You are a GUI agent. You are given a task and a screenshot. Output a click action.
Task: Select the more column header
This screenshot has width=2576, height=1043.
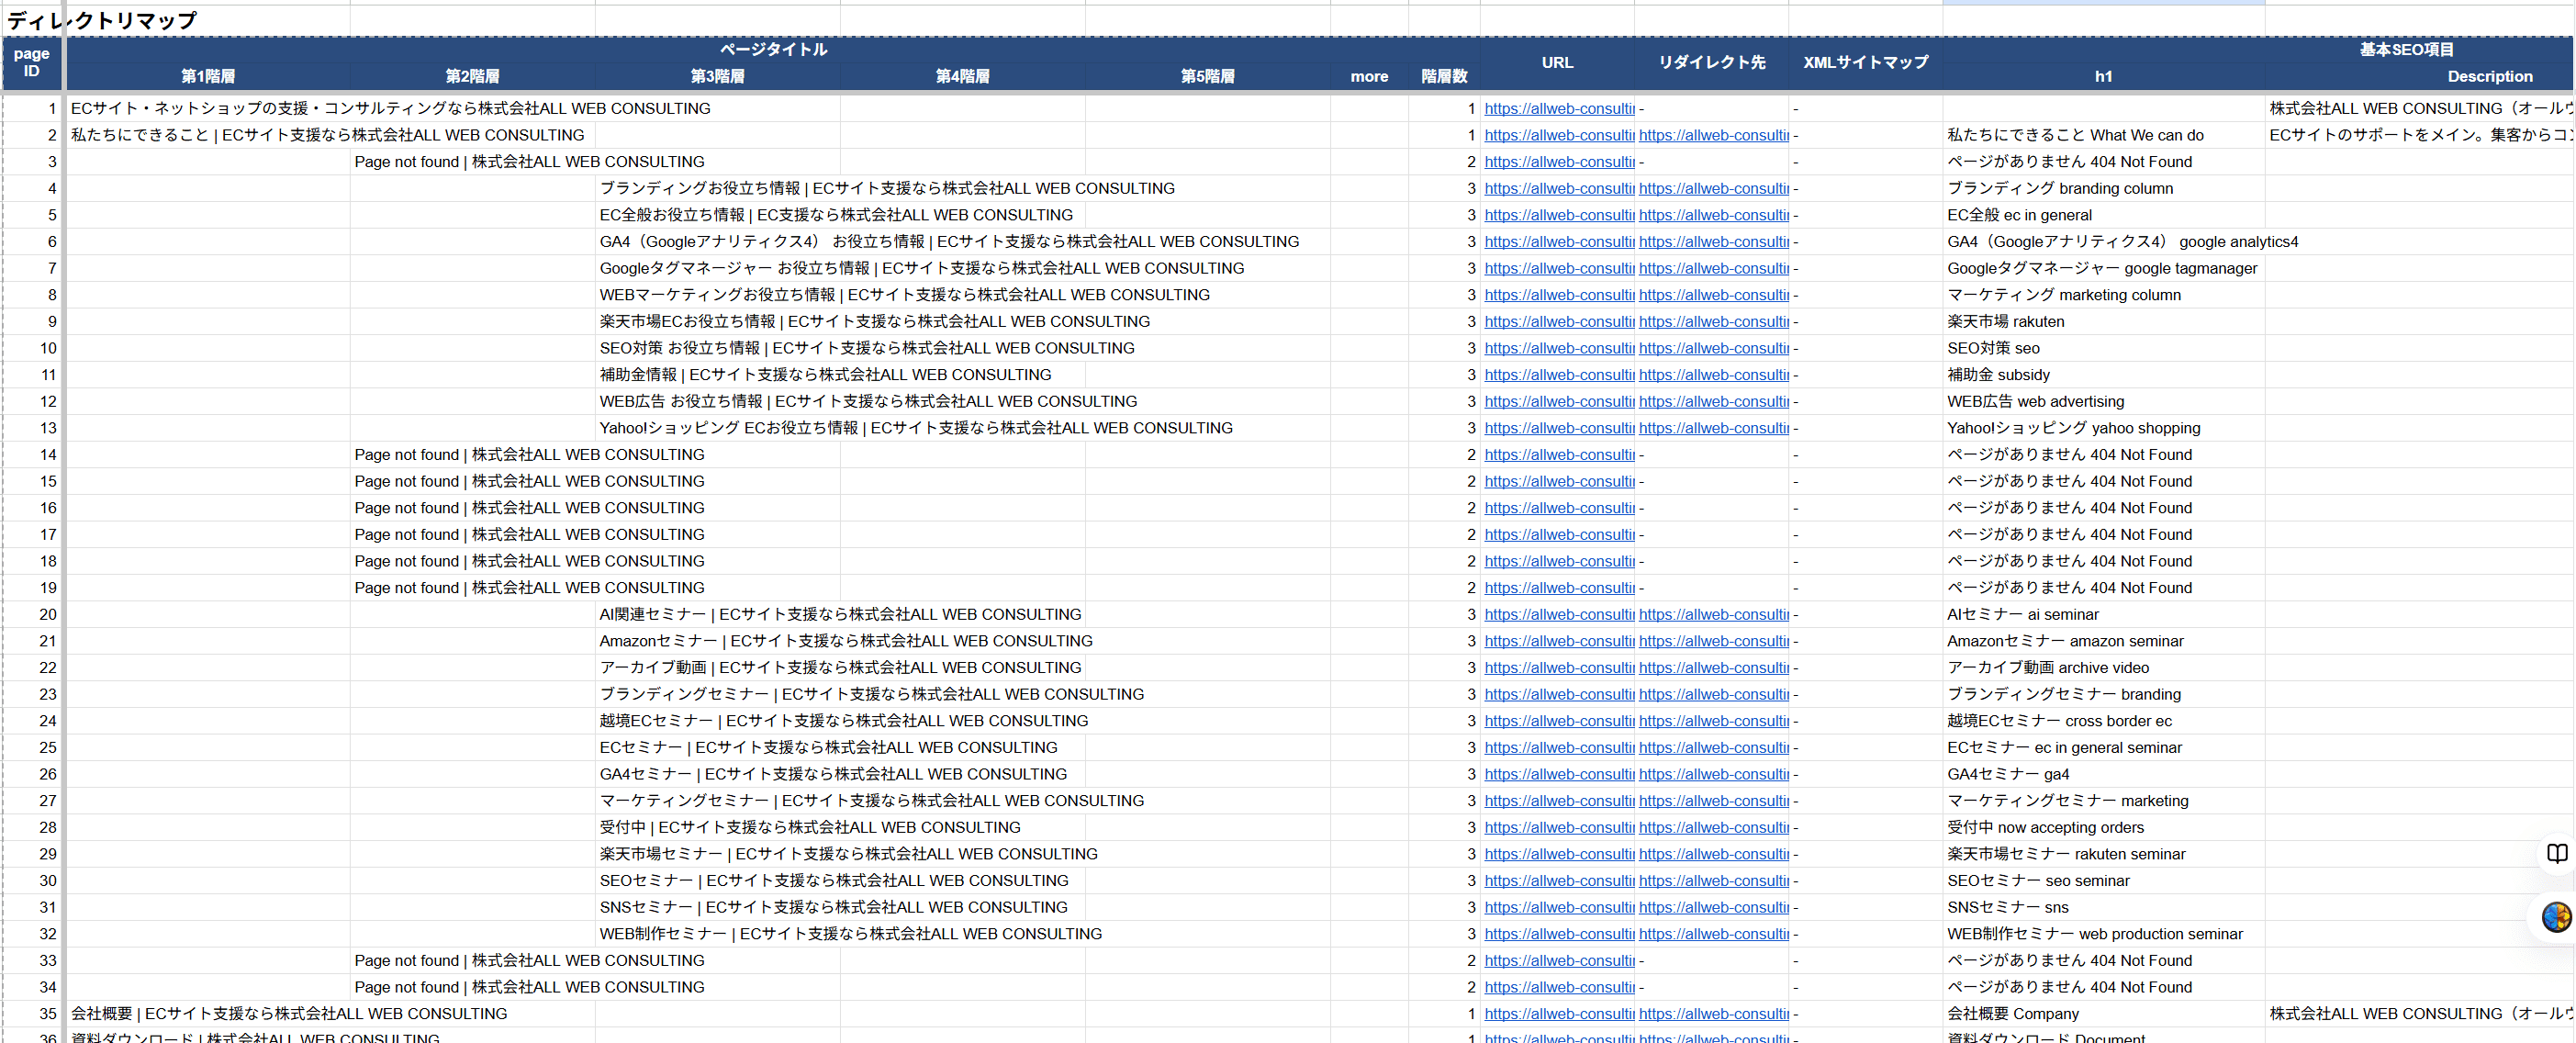[x=1368, y=76]
